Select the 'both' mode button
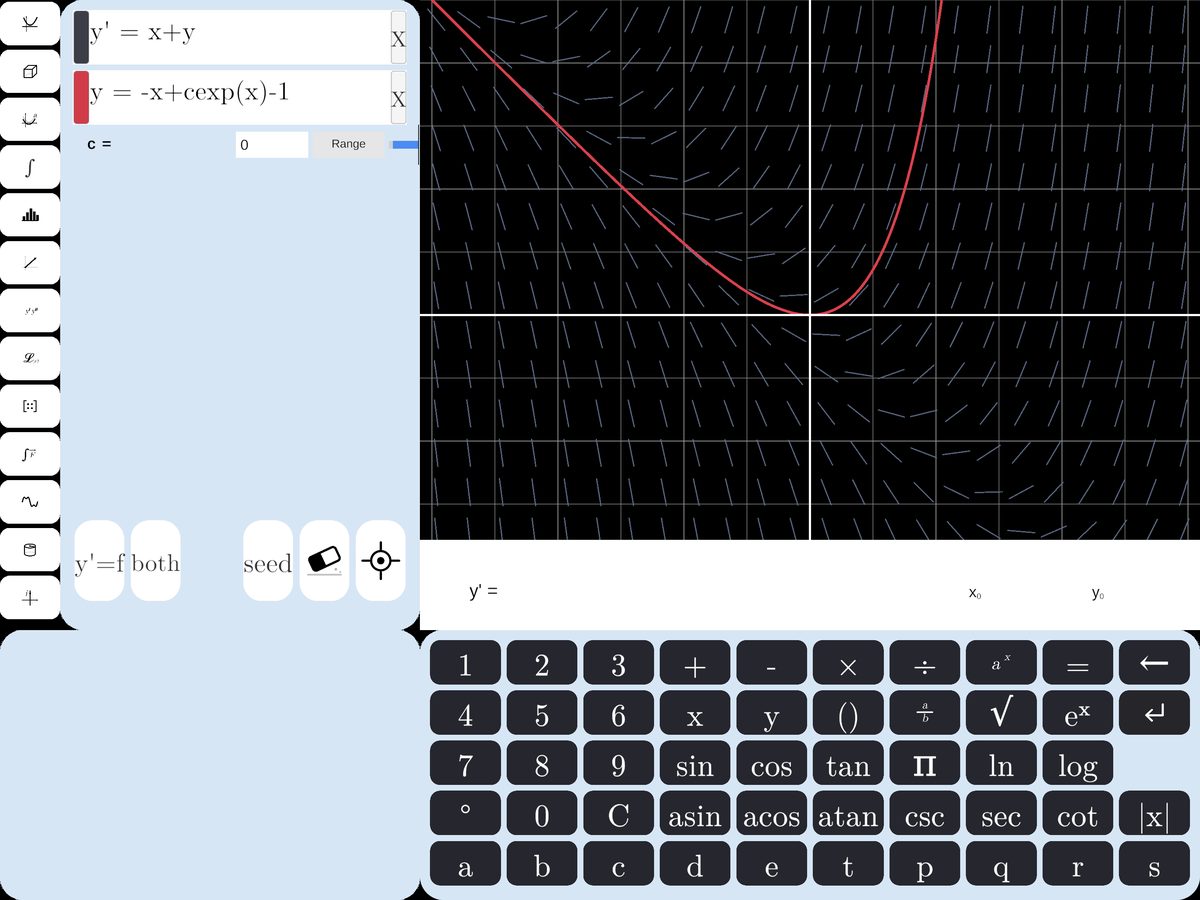 point(156,561)
